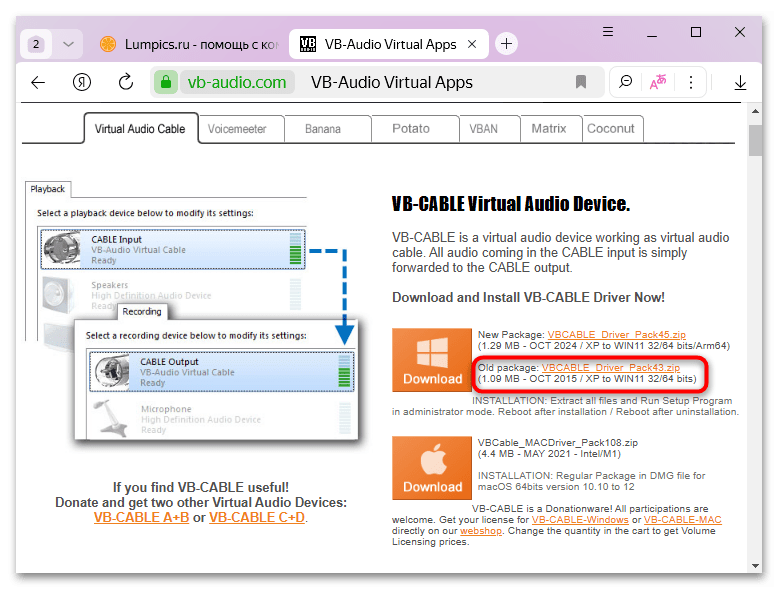Open the three-dot page options menu
This screenshot has width=778, height=589.
pyautogui.click(x=691, y=82)
